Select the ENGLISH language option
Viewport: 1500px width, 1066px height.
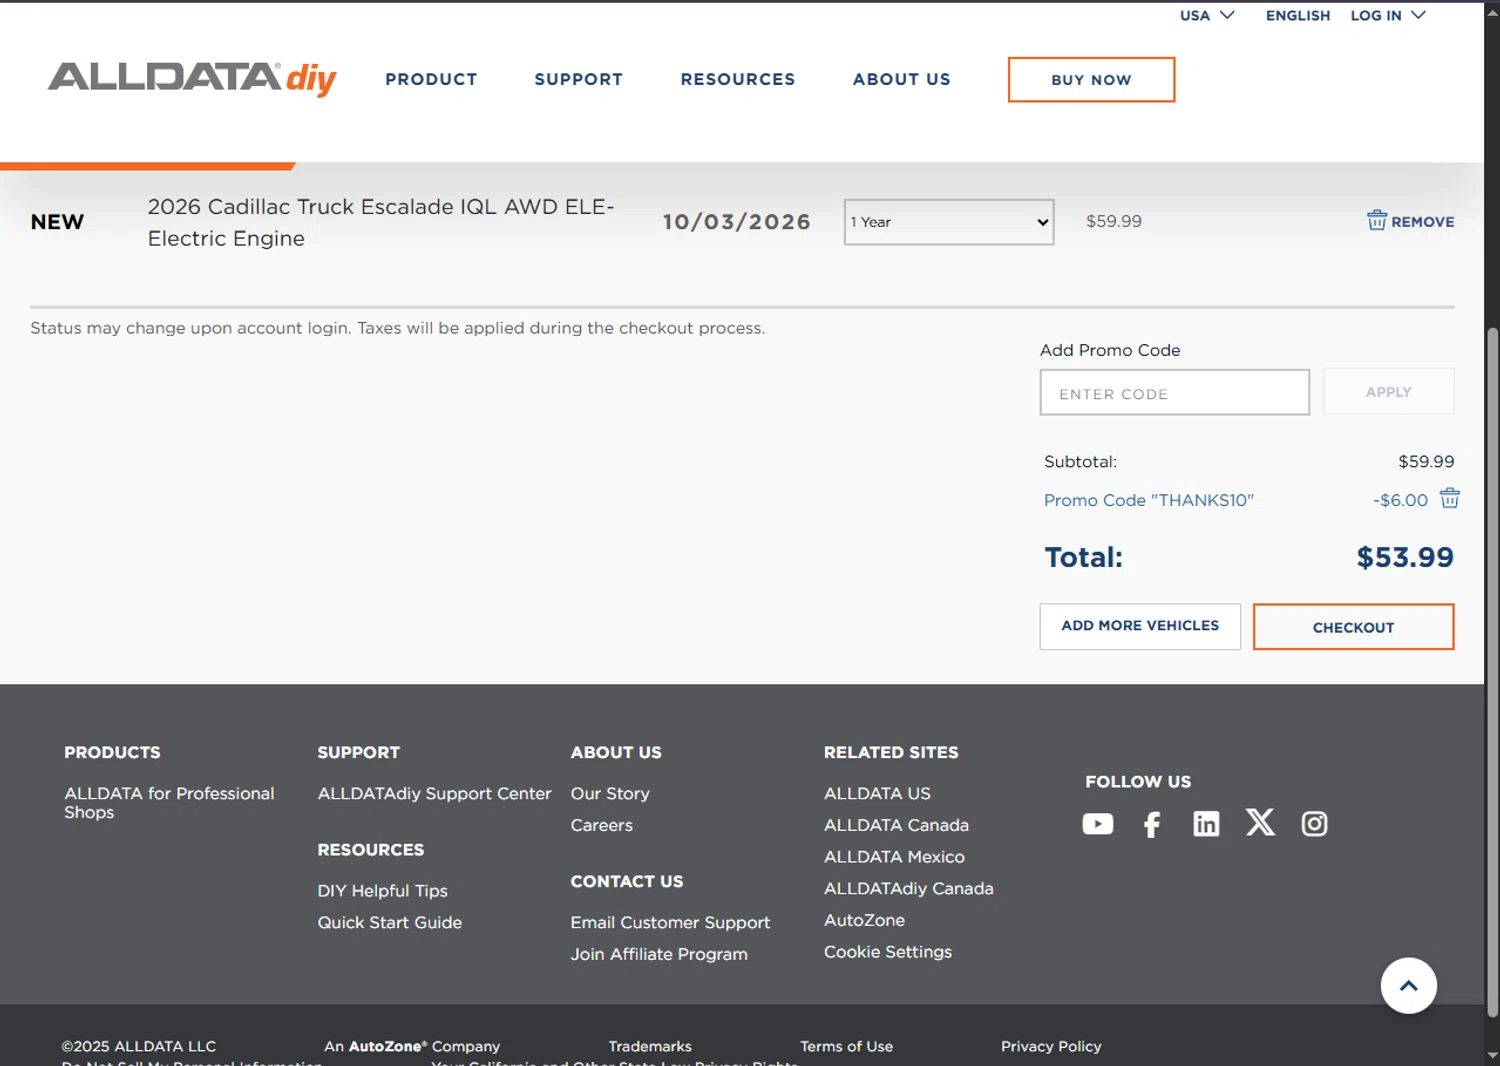1297,15
